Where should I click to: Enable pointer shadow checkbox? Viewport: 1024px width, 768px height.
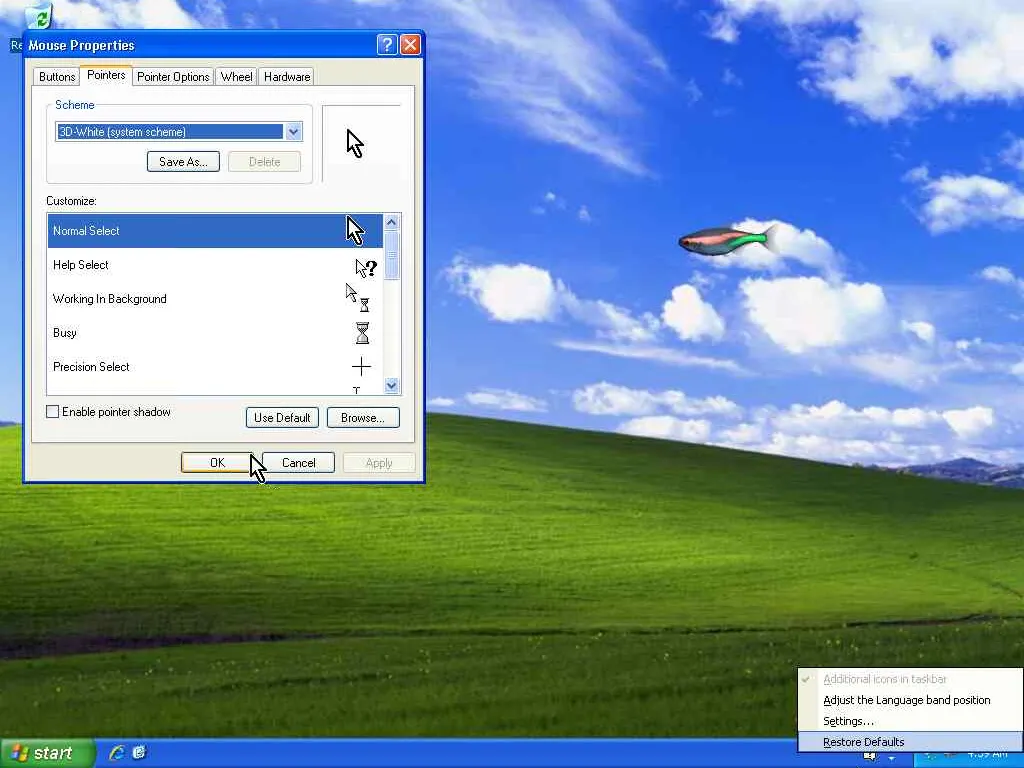pos(53,411)
